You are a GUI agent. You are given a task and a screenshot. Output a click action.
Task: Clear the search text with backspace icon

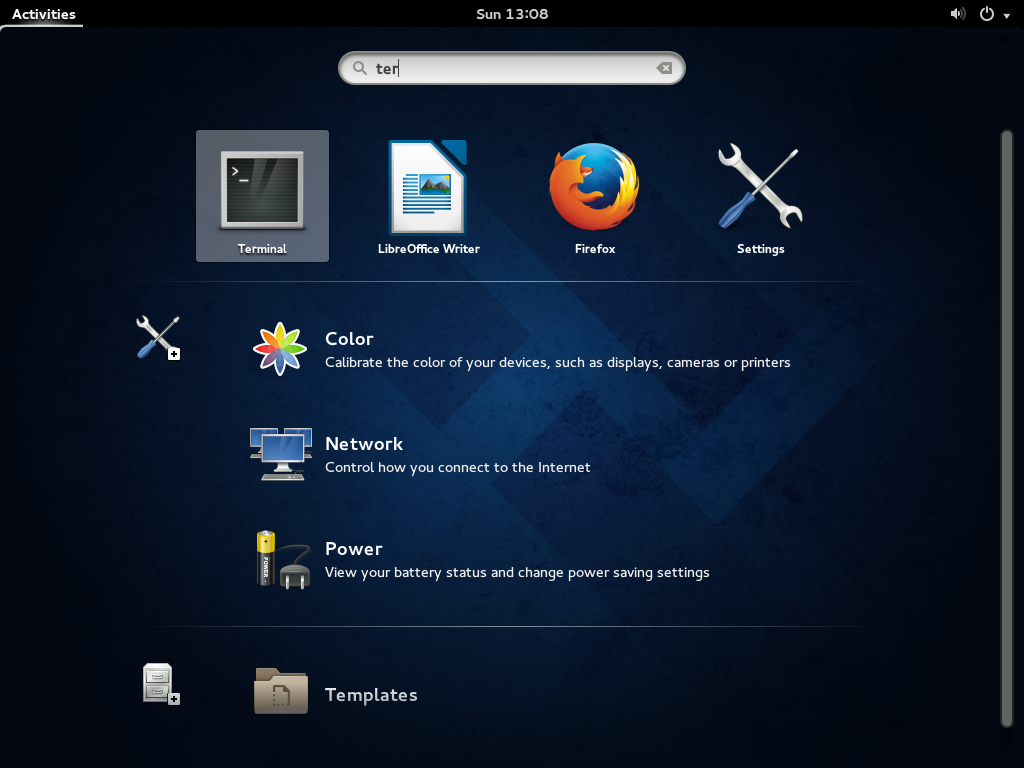pyautogui.click(x=664, y=68)
